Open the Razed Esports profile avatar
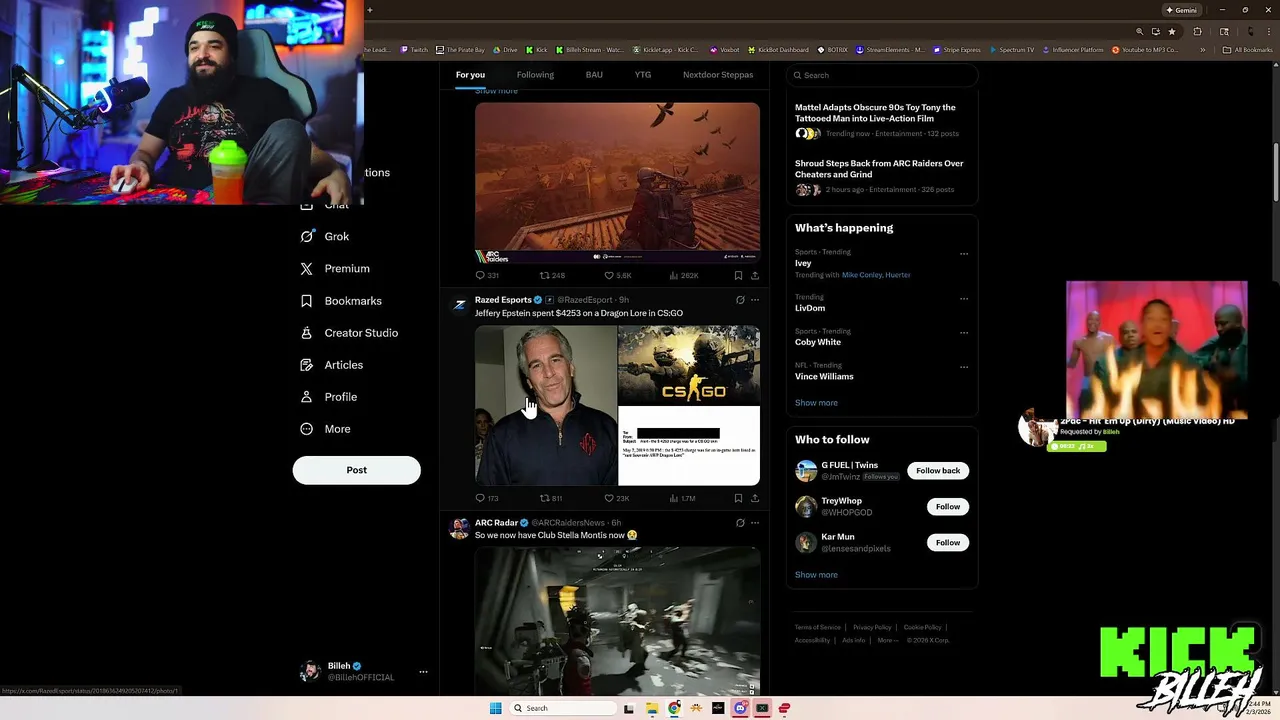1280x720 pixels. [x=459, y=305]
